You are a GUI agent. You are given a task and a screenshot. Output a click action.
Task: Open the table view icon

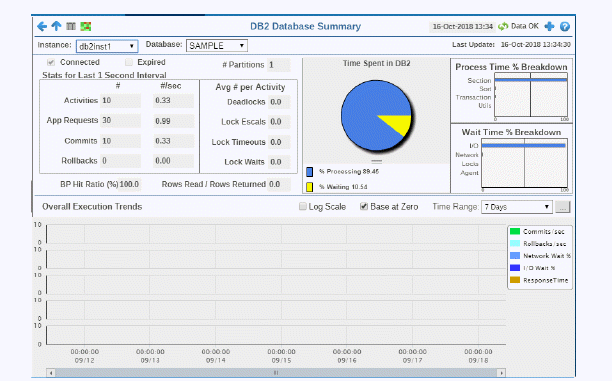[x=71, y=26]
